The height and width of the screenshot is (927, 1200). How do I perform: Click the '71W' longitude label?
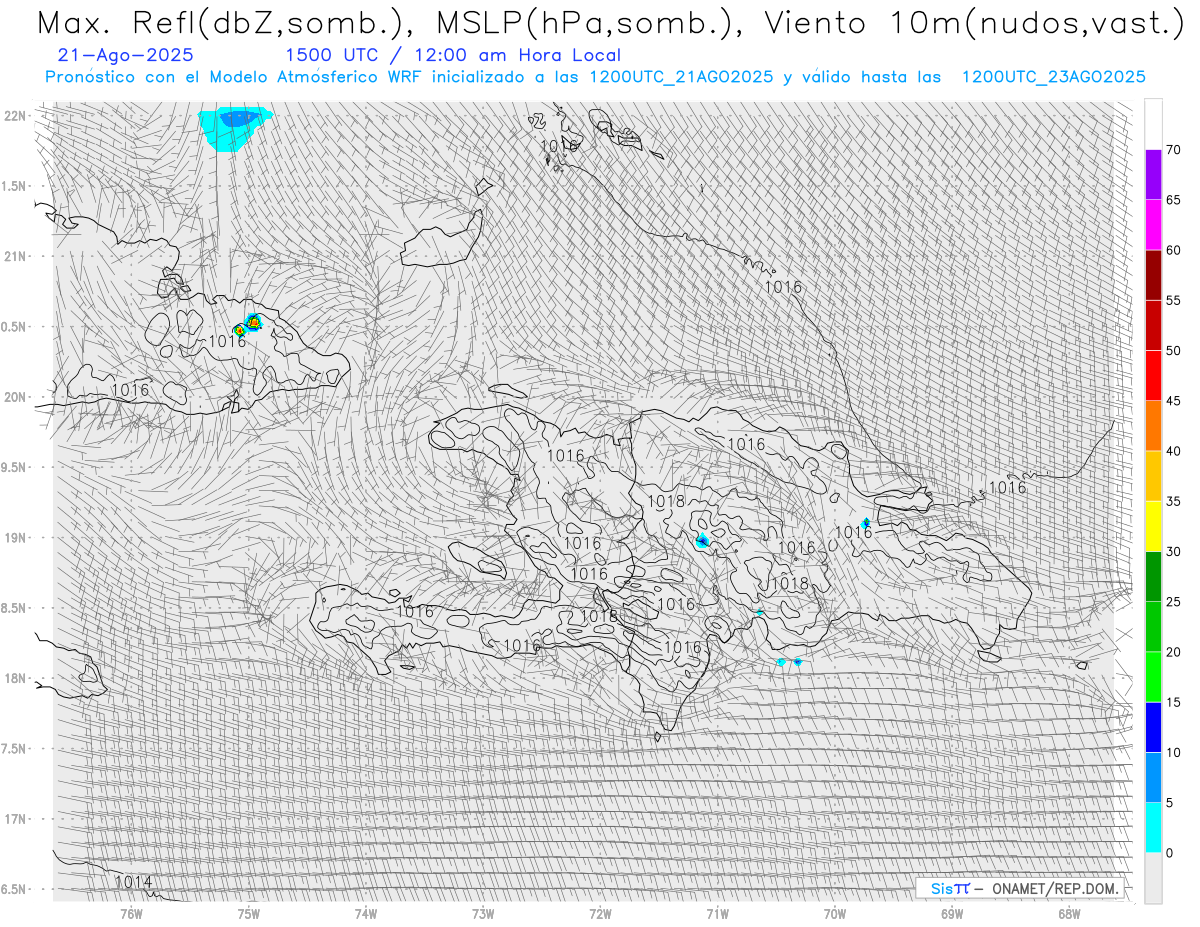(718, 913)
